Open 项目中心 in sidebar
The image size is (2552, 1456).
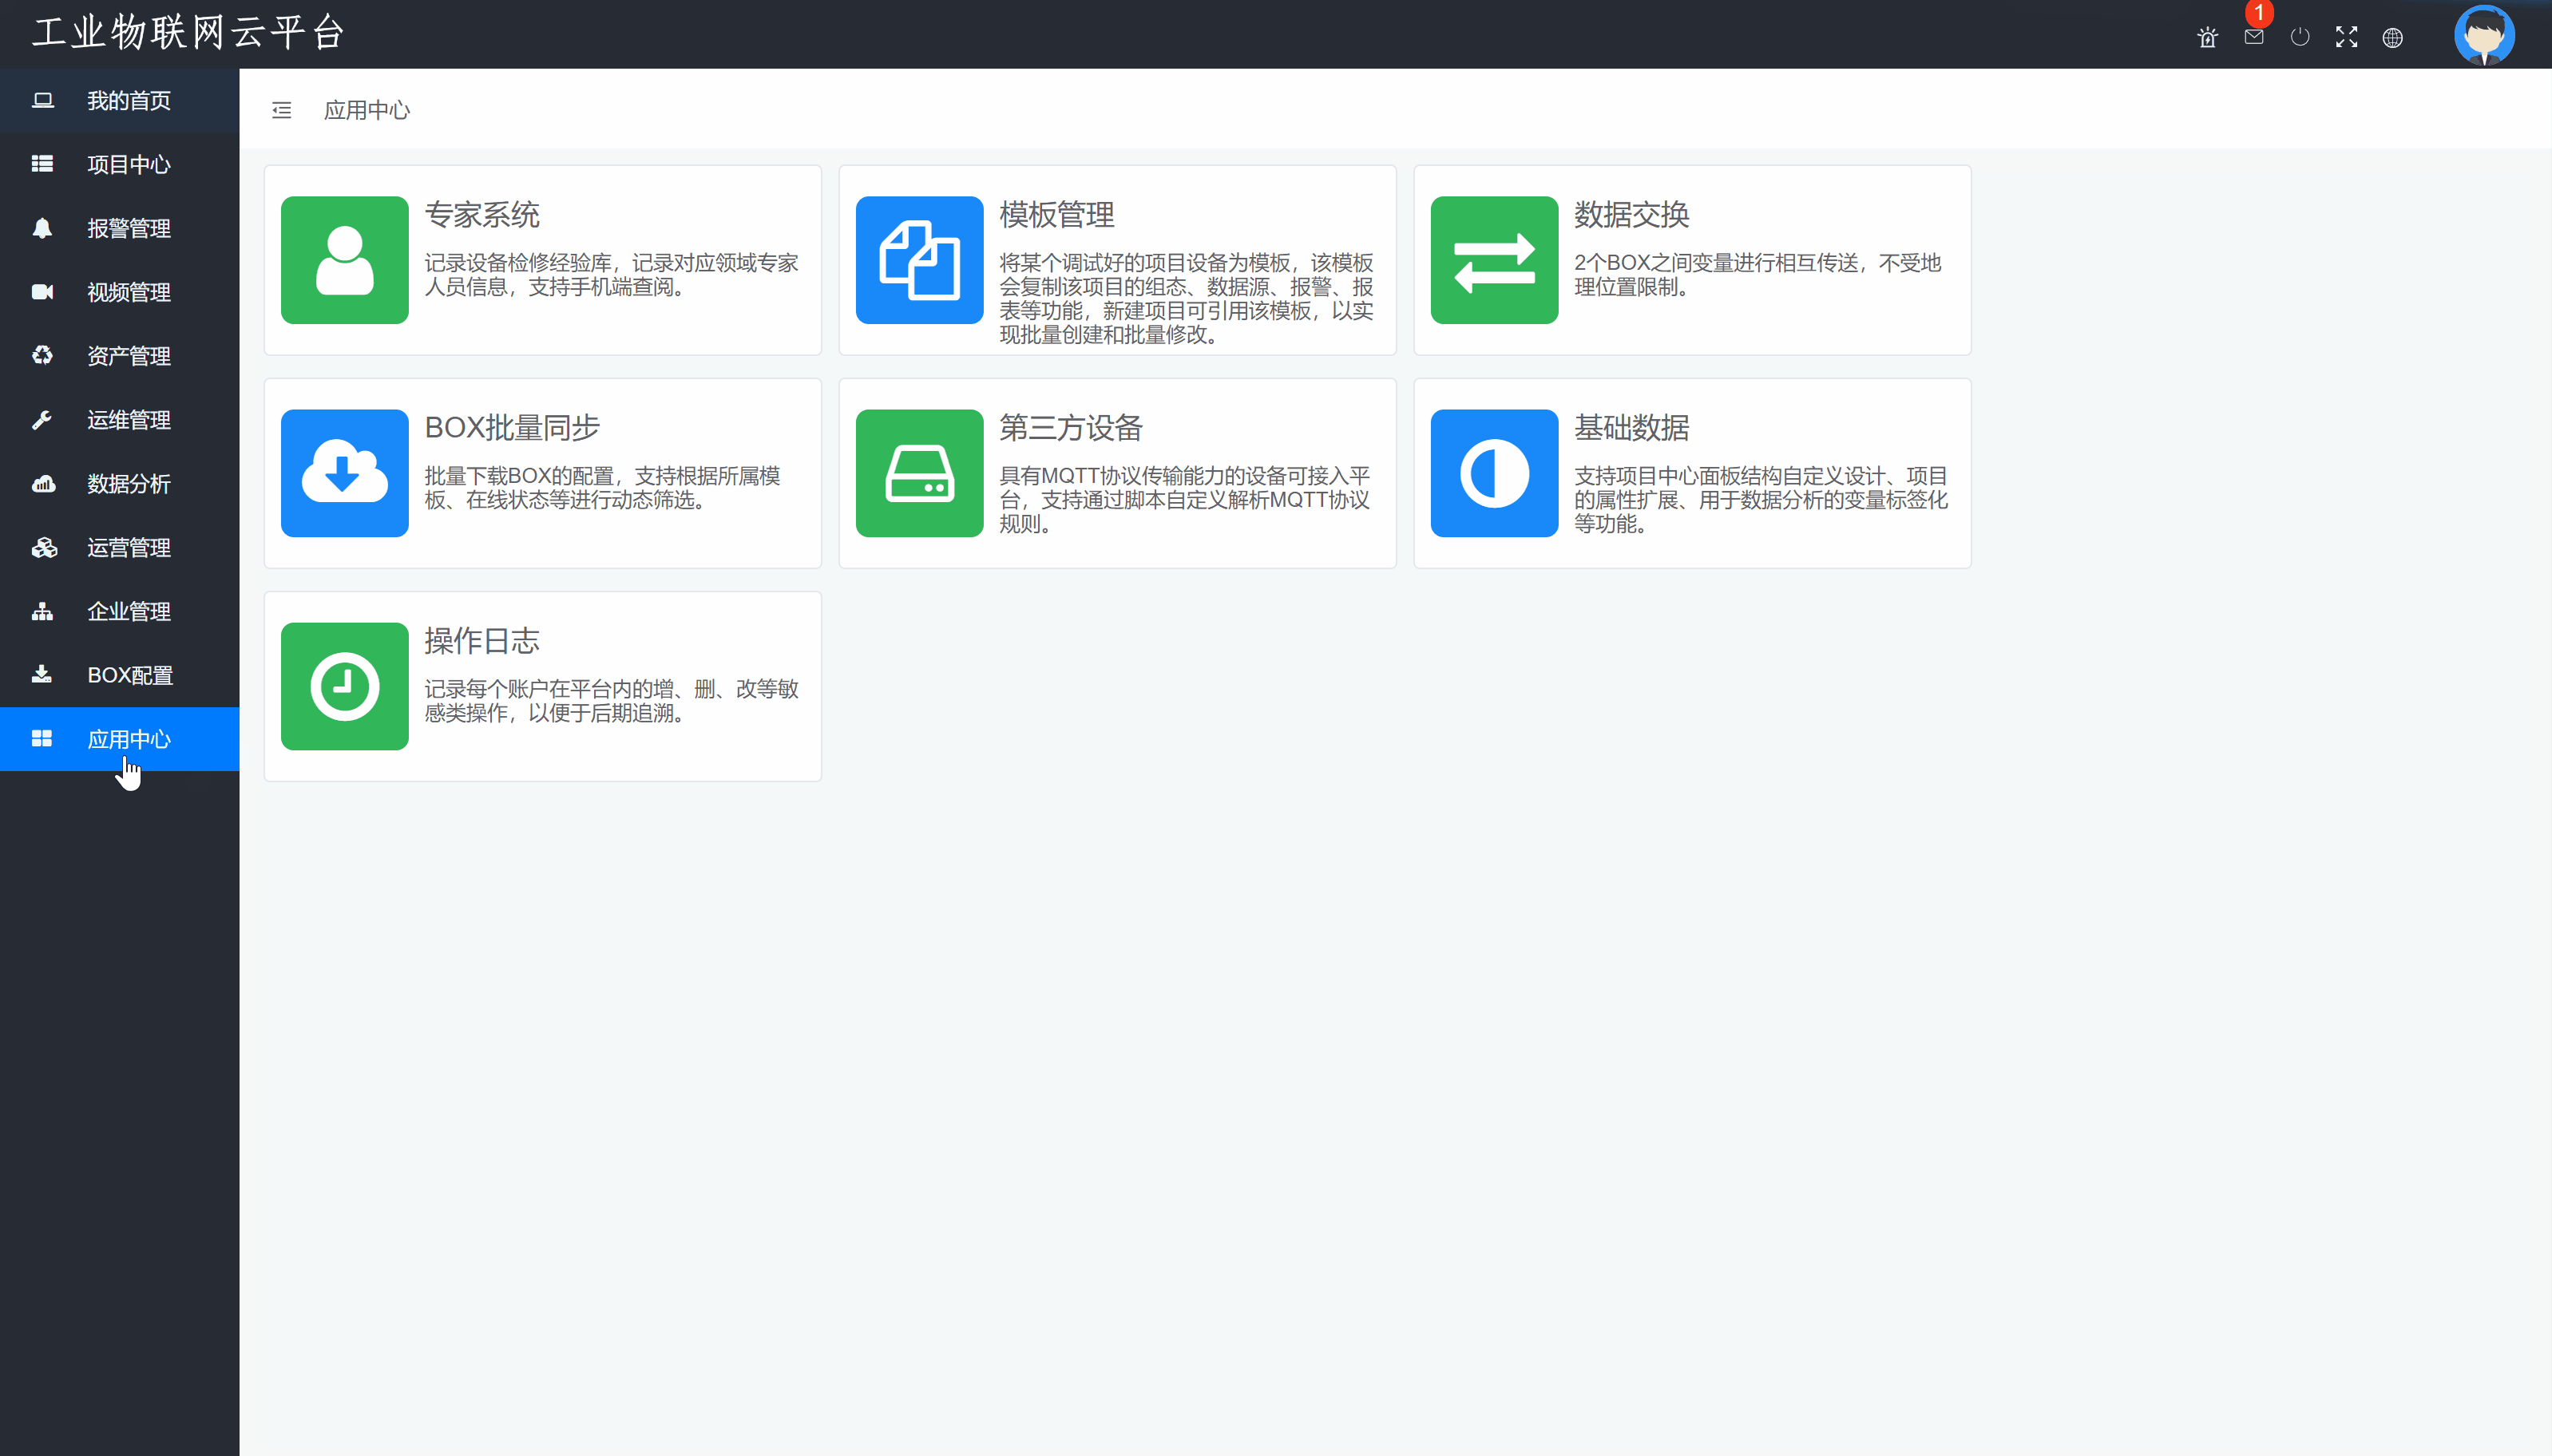[x=120, y=164]
